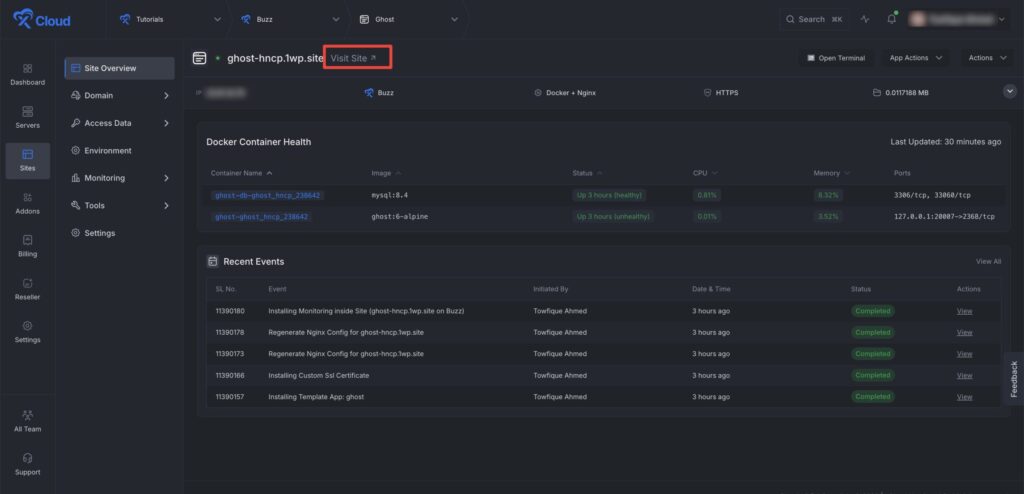Open the ghost-ghost_hncp_238642 container
This screenshot has width=1024, height=494.
click(x=262, y=216)
